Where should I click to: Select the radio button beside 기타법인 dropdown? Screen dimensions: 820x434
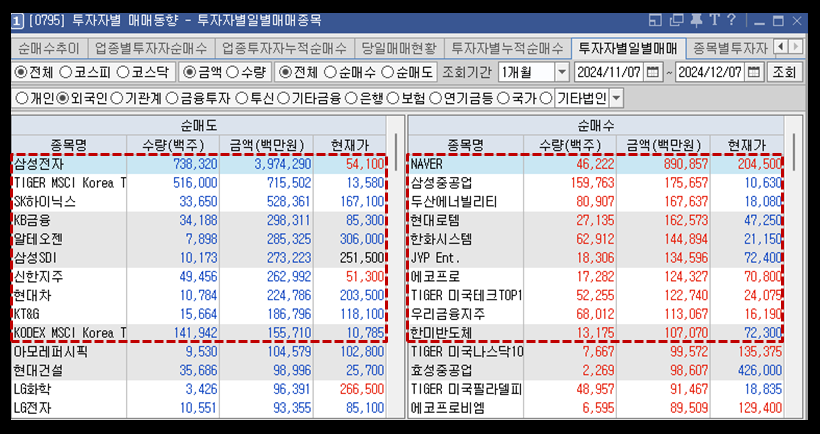point(546,98)
